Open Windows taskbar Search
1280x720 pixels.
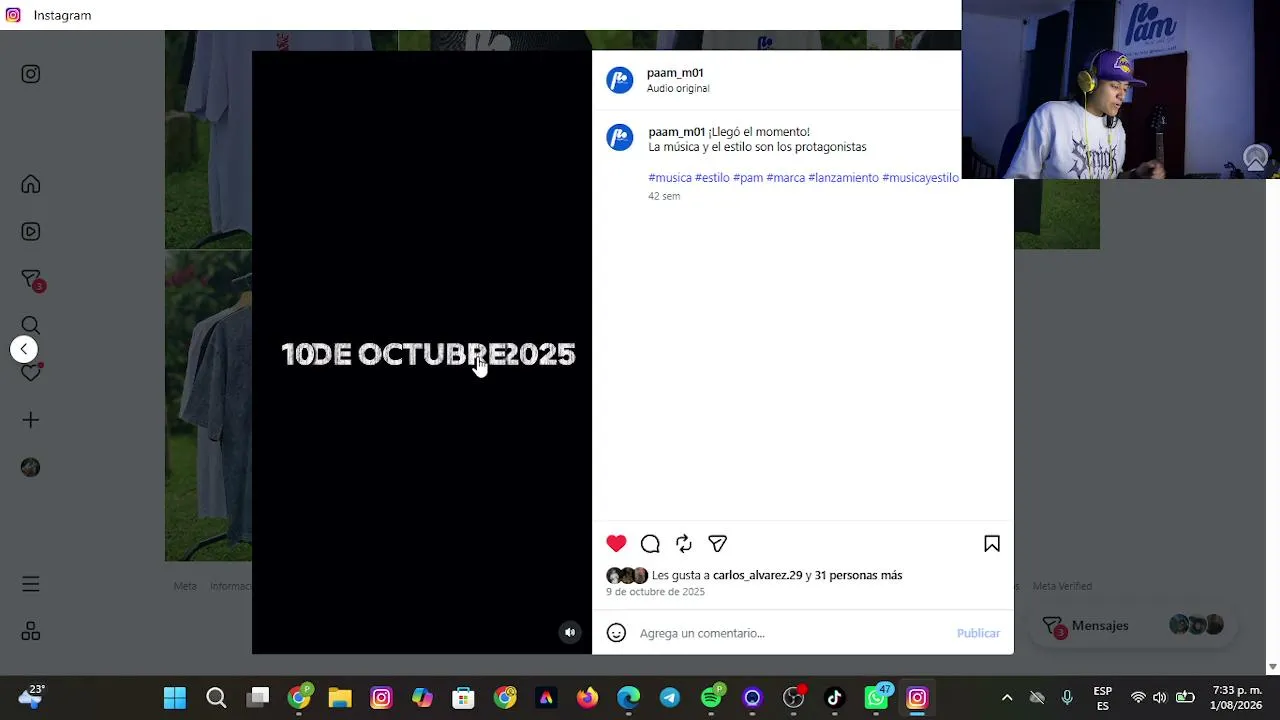pyautogui.click(x=216, y=698)
